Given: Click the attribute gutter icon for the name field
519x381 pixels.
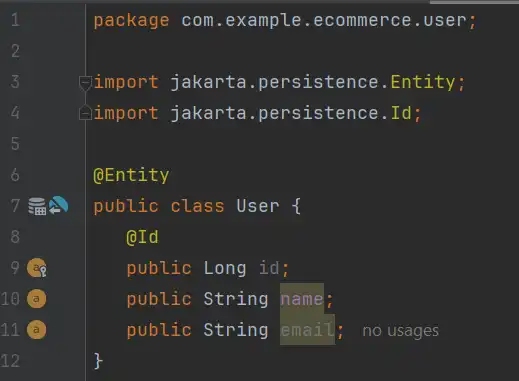Looking at the screenshot, I should coord(36,299).
